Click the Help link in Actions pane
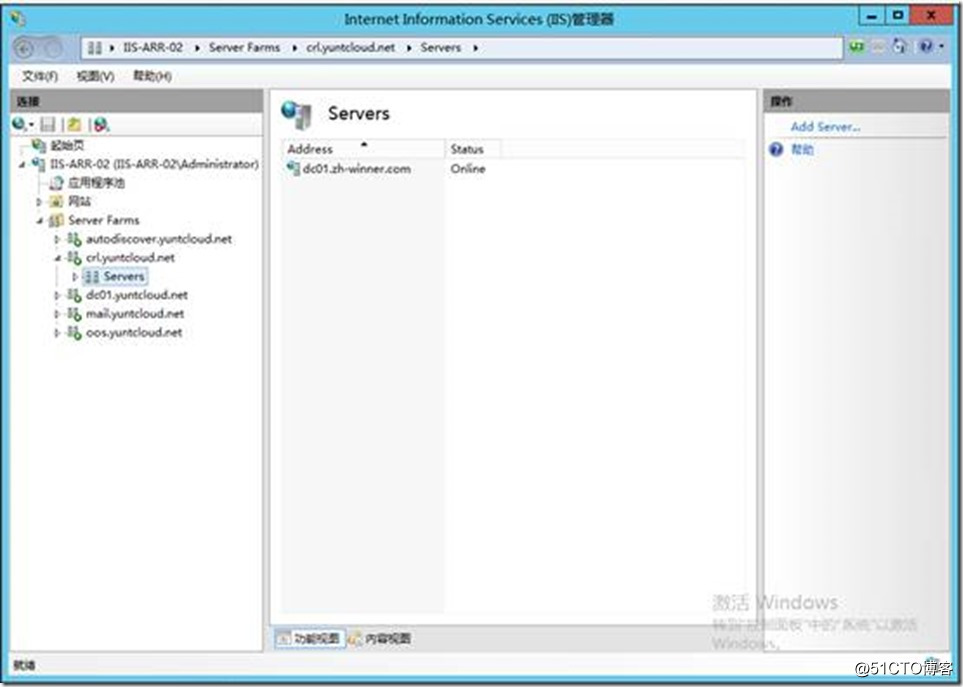 pos(801,149)
